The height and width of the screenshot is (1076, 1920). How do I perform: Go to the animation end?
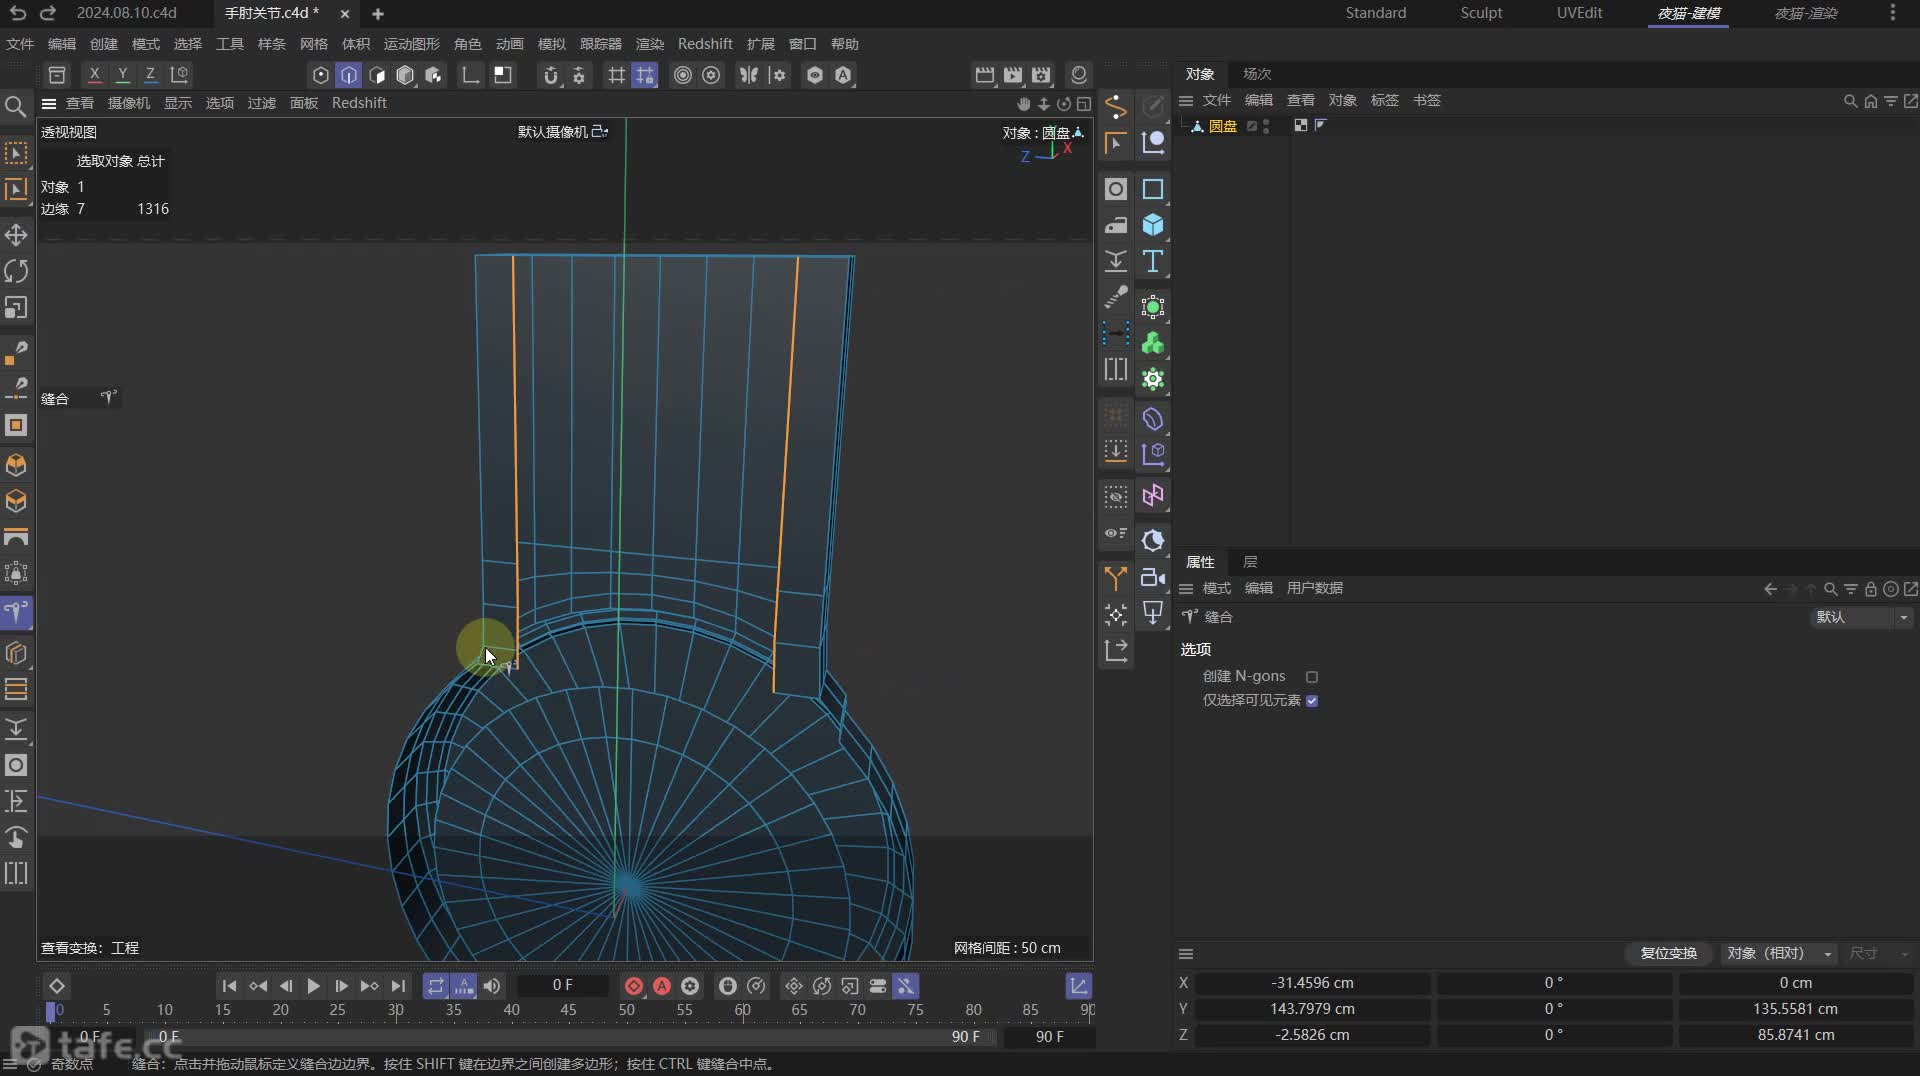(397, 986)
